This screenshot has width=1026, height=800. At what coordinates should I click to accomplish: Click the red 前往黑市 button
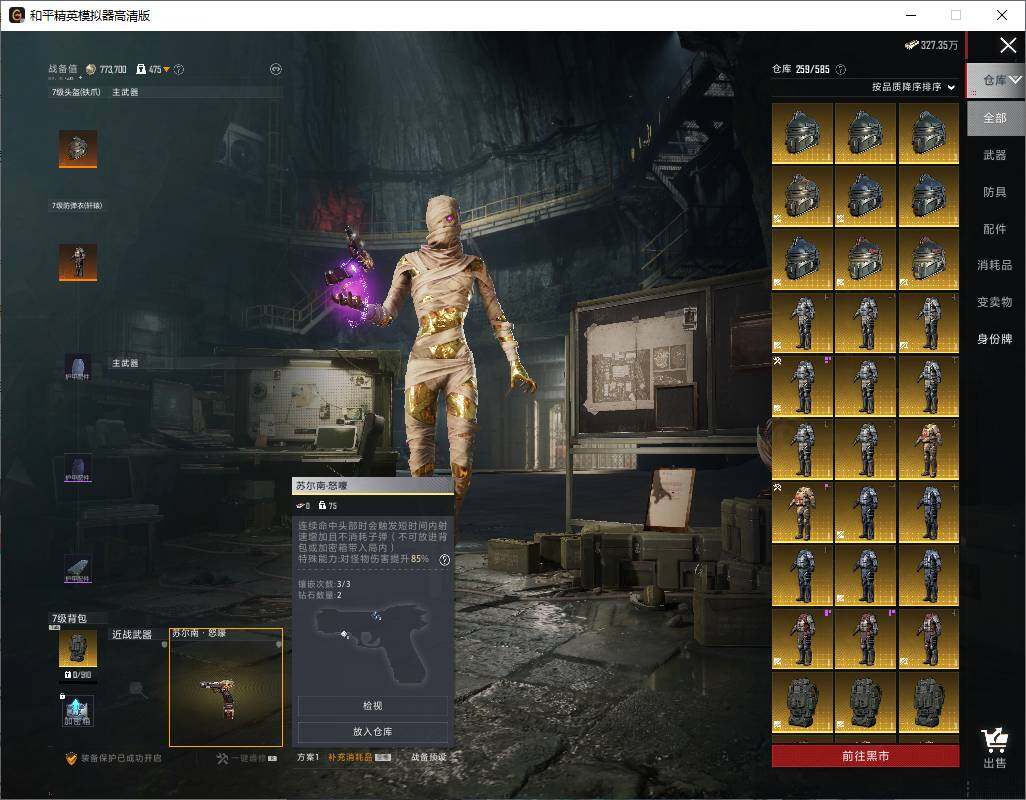tap(865, 756)
